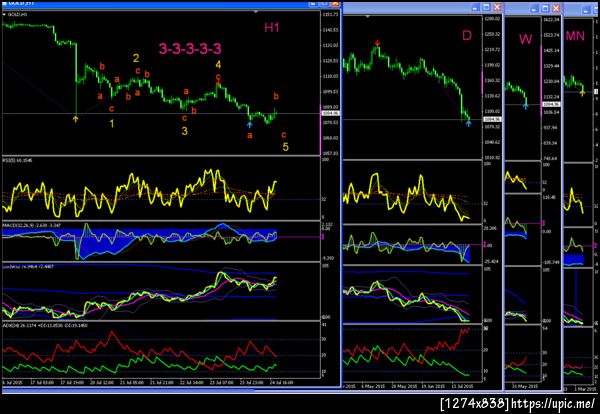Viewport: 600px width, 414px height.
Task: Click the W timeframe text label
Action: [525, 39]
